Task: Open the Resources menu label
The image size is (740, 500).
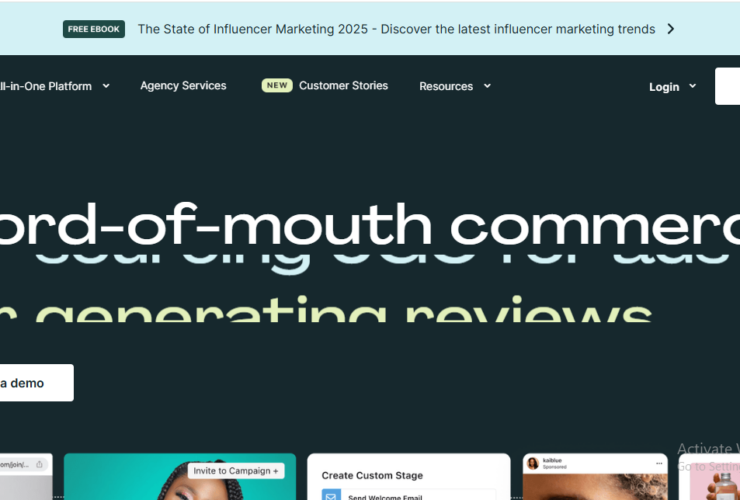Action: point(446,86)
